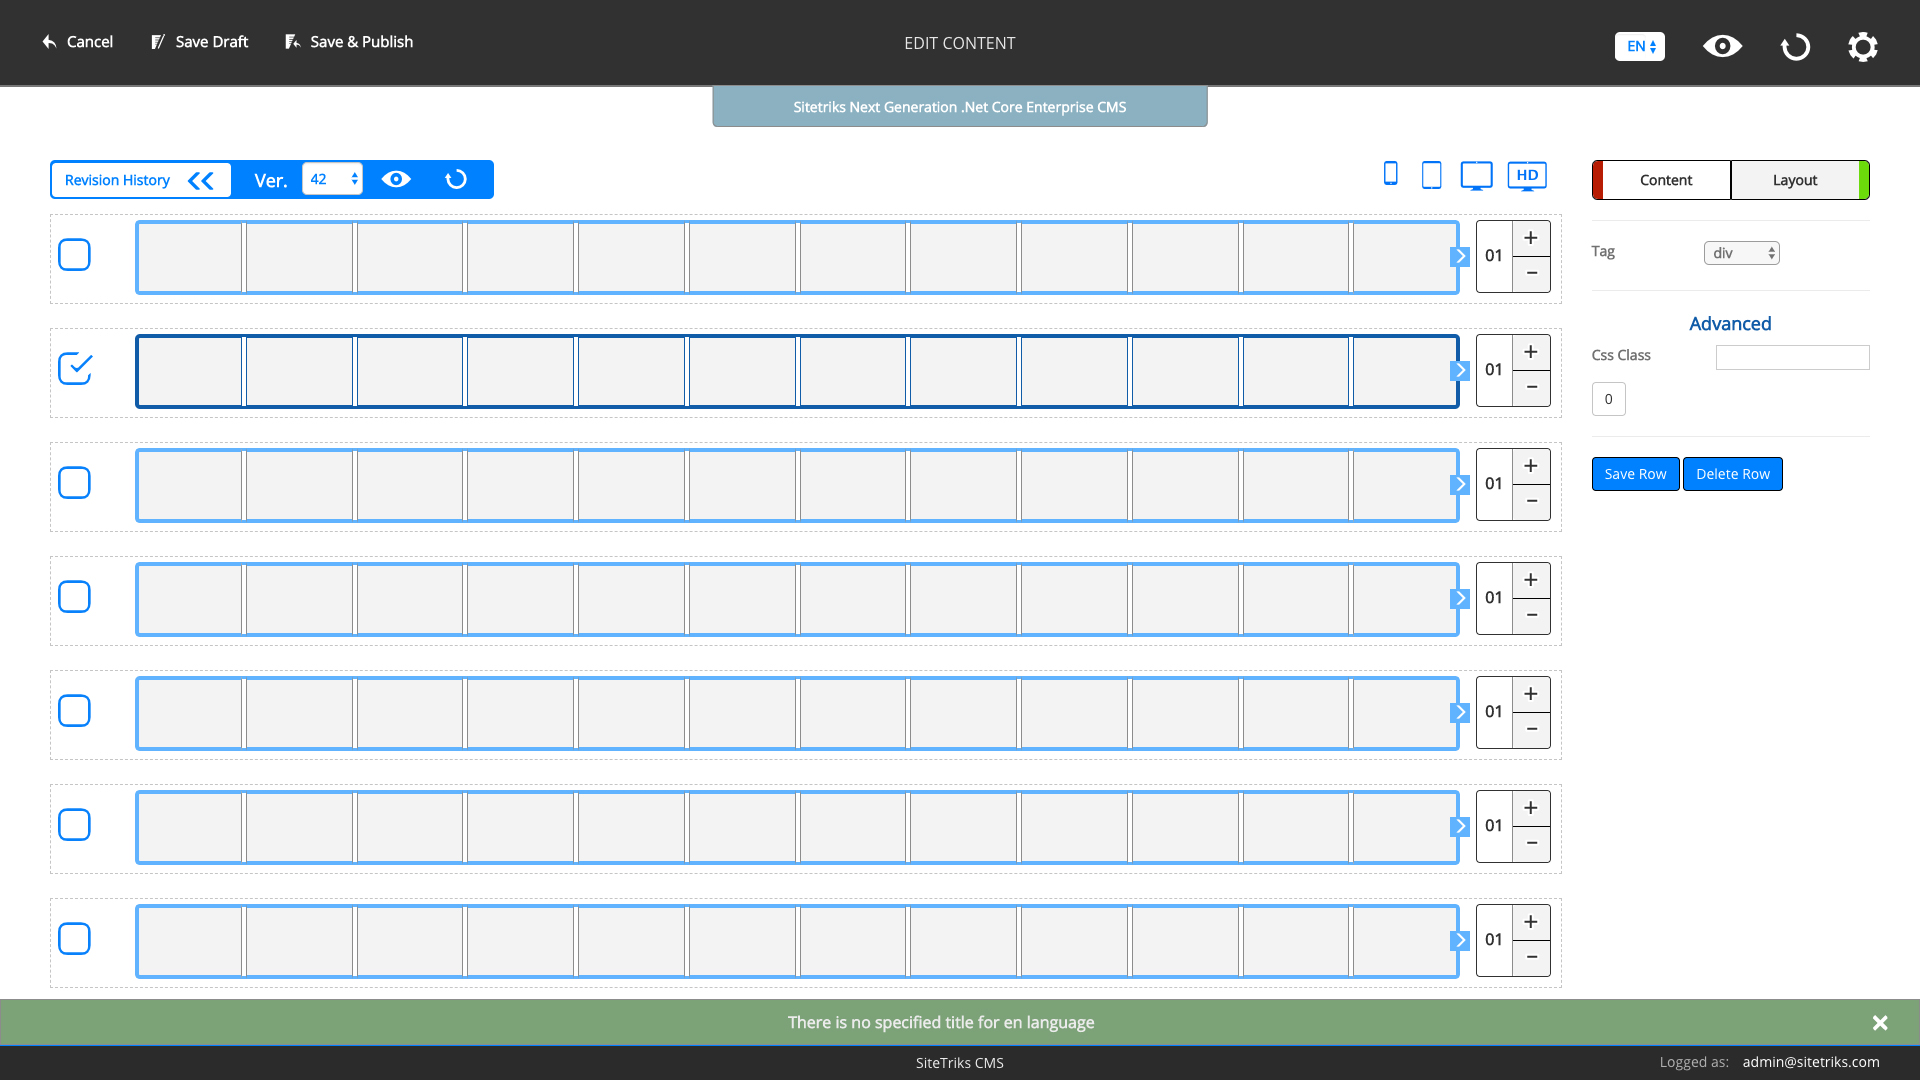Tick the checkbox of the last row

pos(75,939)
